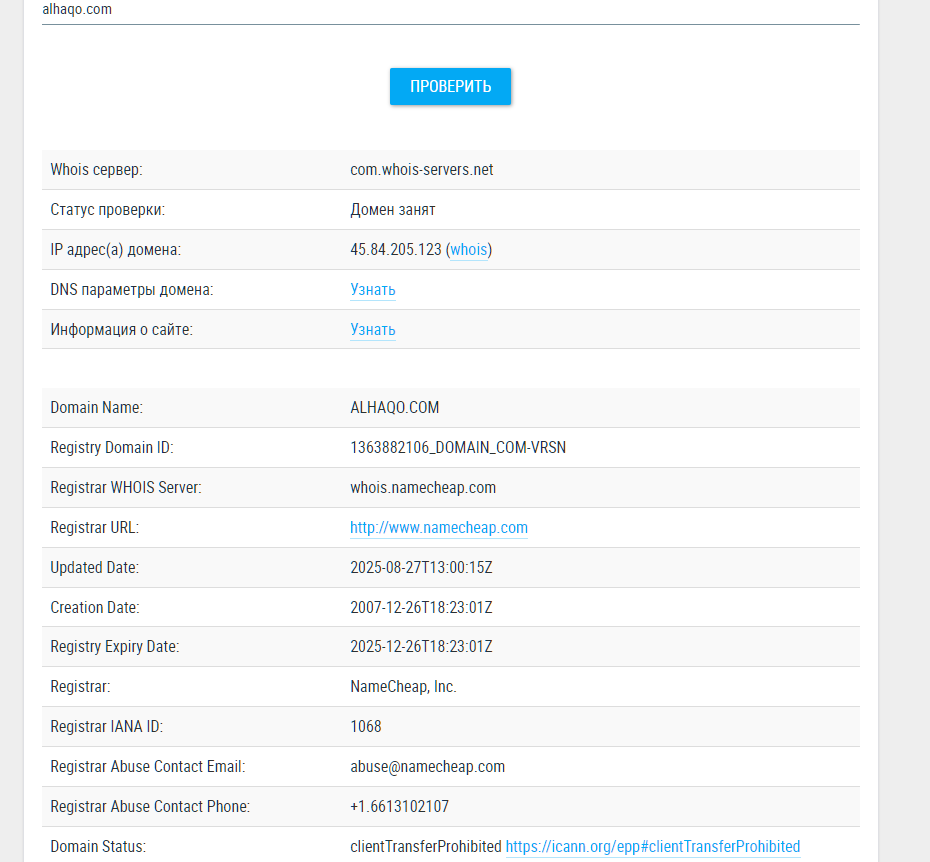Click Узнать for DNS параметры домена

point(372,290)
